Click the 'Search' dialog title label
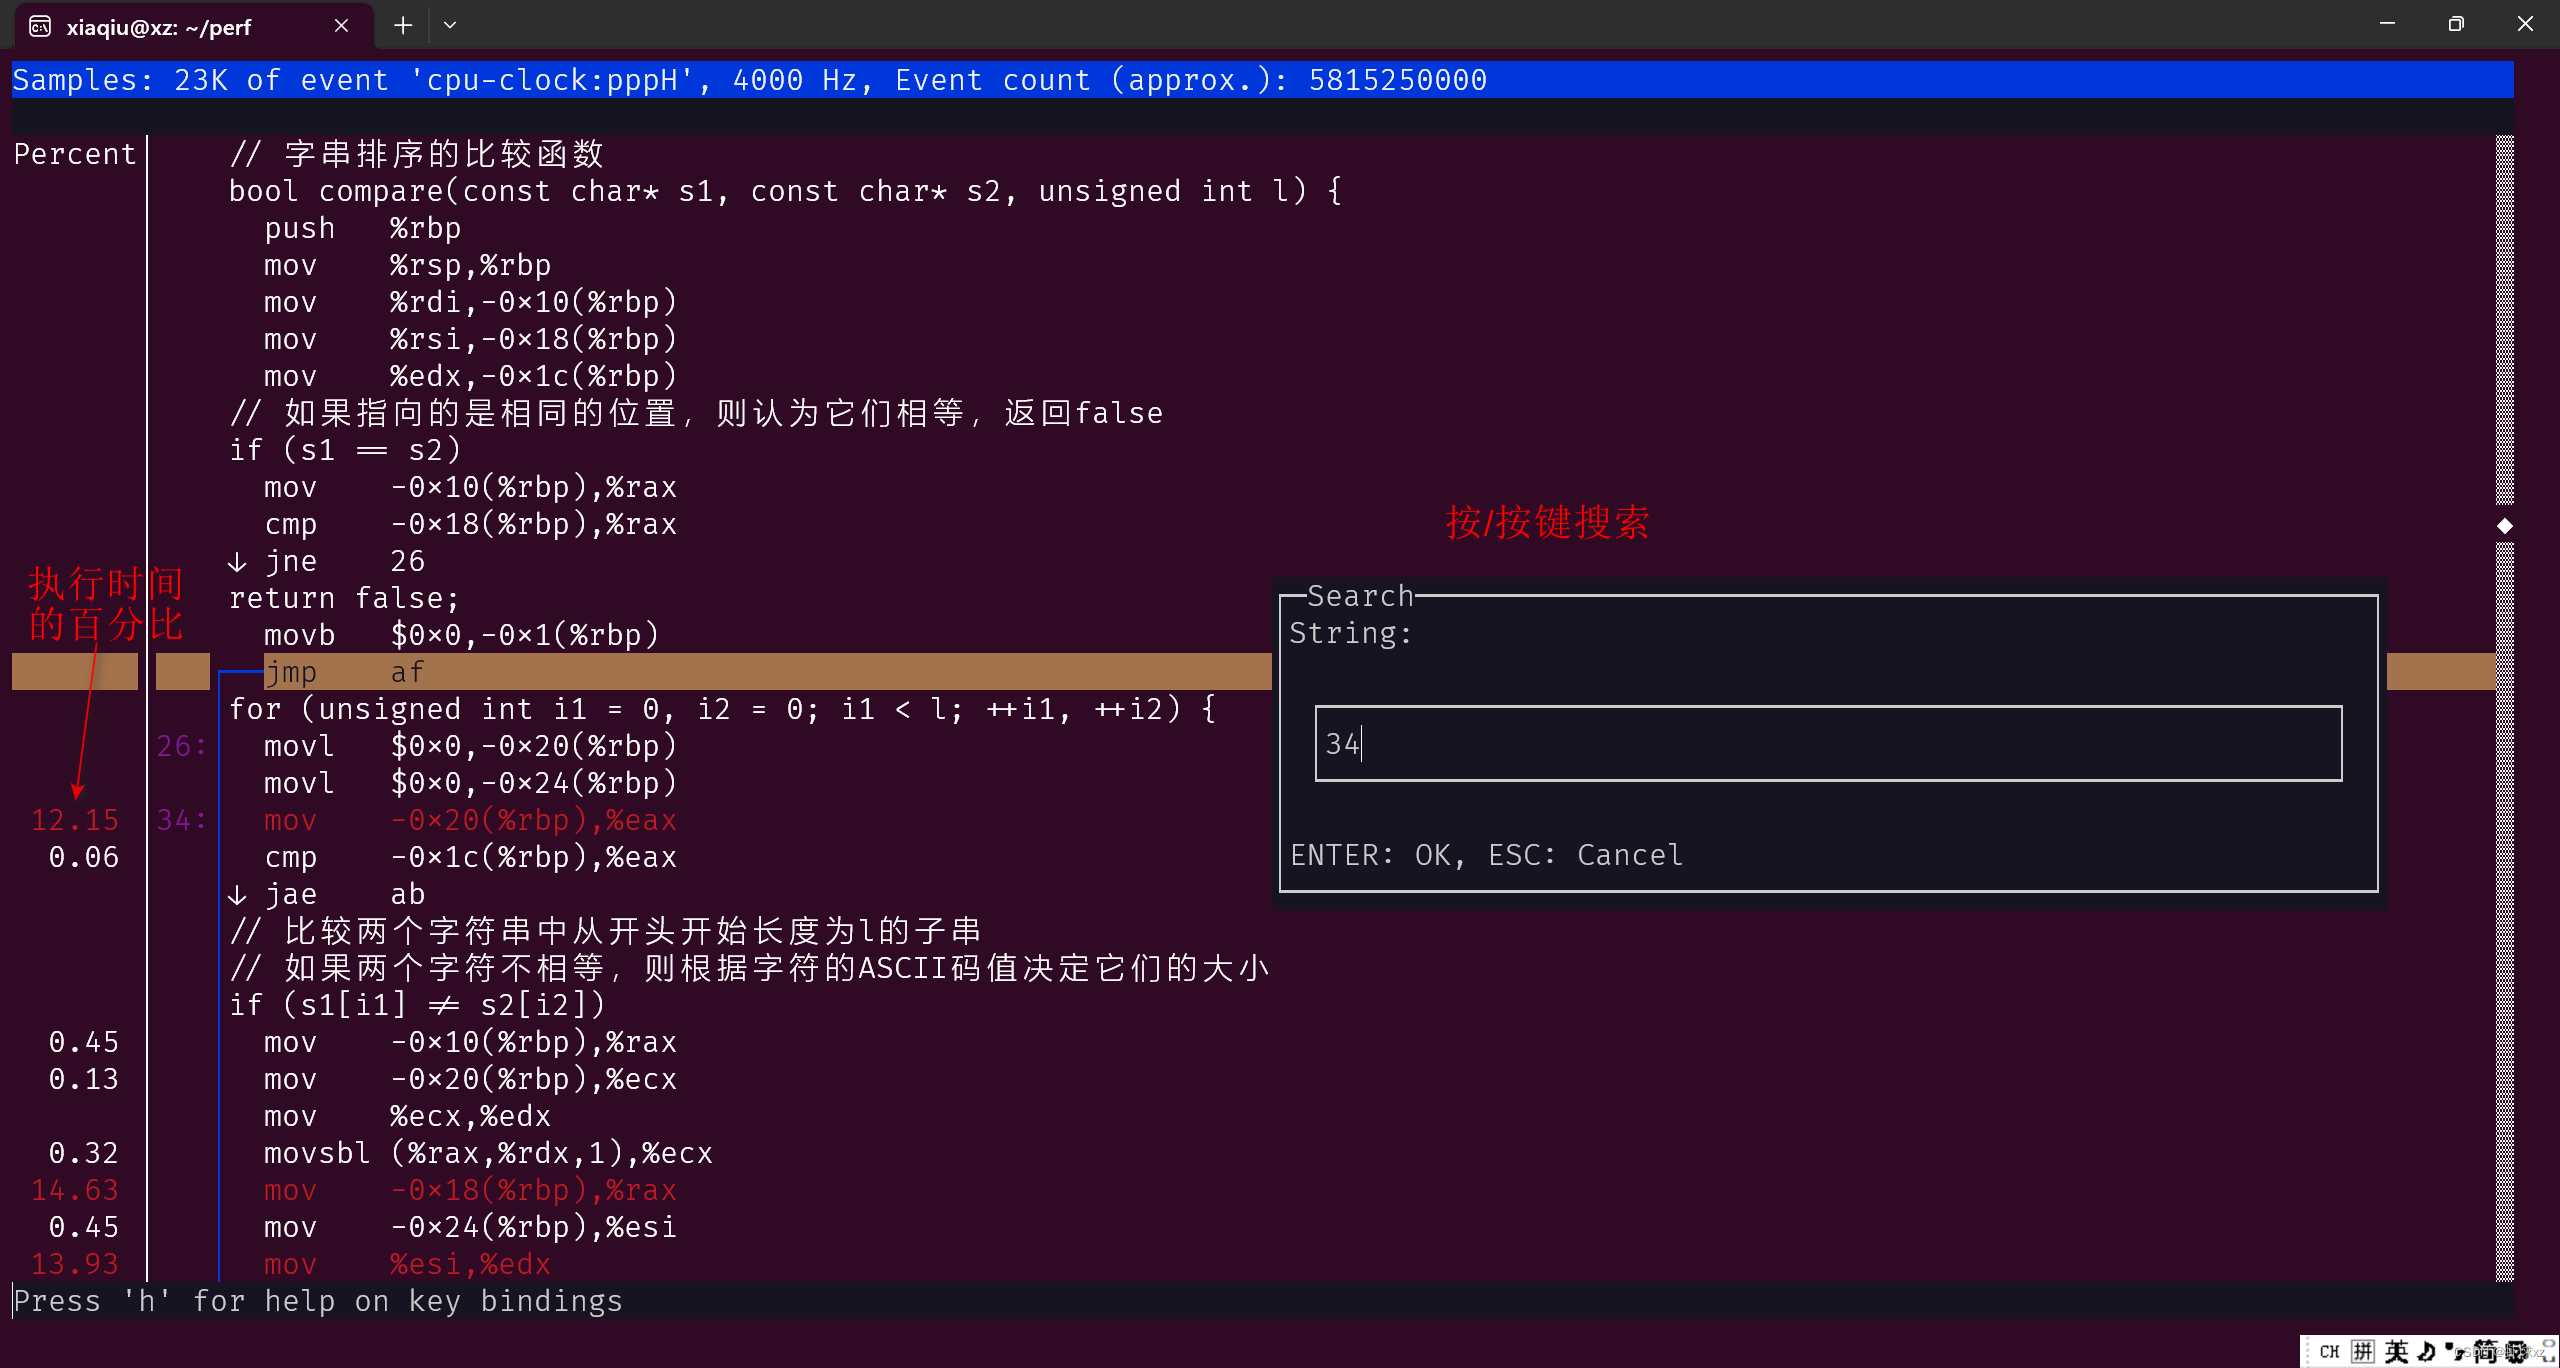This screenshot has width=2560, height=1368. tap(1360, 596)
